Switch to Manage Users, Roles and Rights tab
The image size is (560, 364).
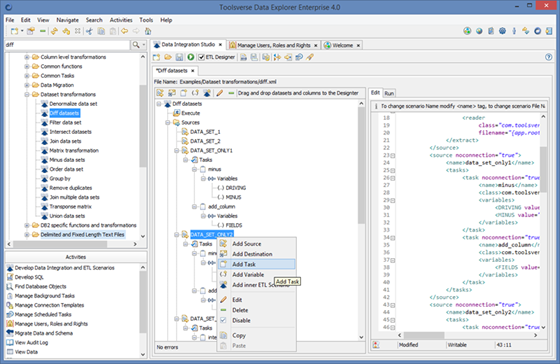pyautogui.click(x=274, y=45)
